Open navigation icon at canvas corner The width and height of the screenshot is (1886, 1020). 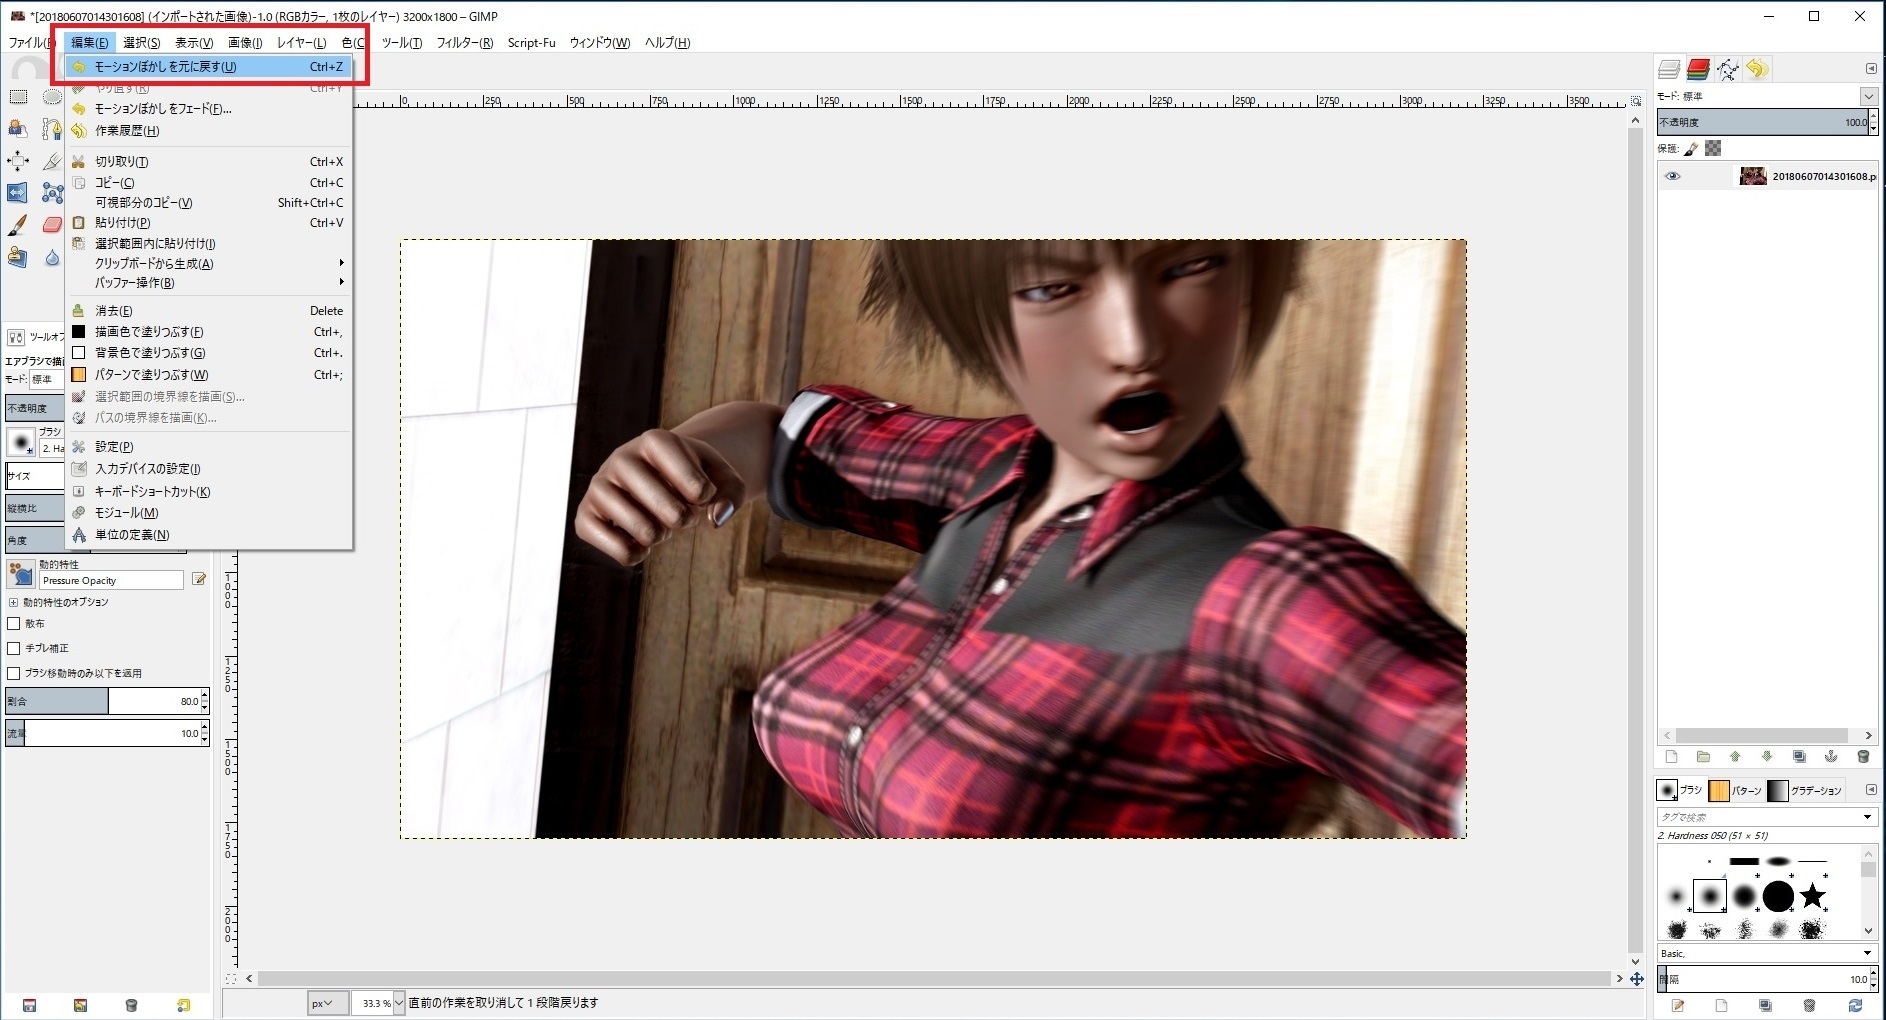[1636, 979]
